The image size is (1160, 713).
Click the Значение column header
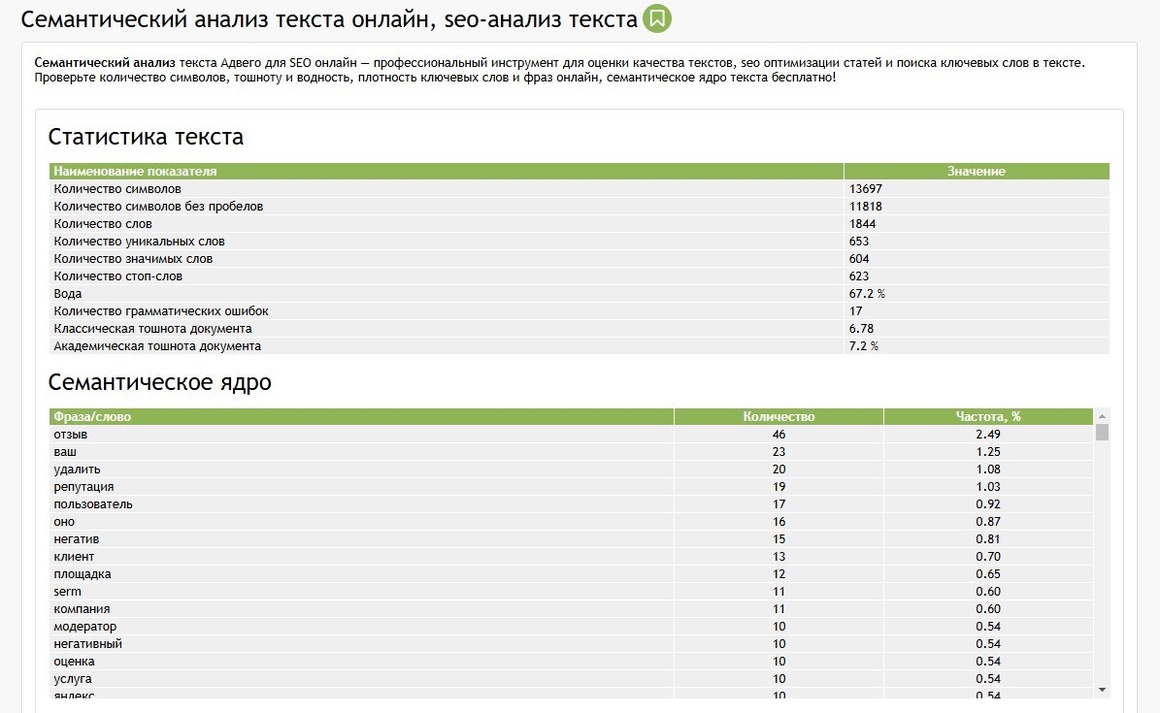[977, 171]
